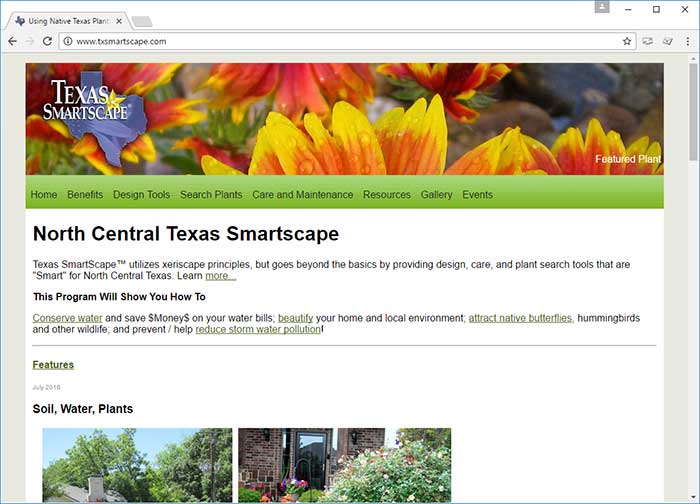The width and height of the screenshot is (700, 504).
Task: Follow the Learn more... link
Action: (x=221, y=276)
